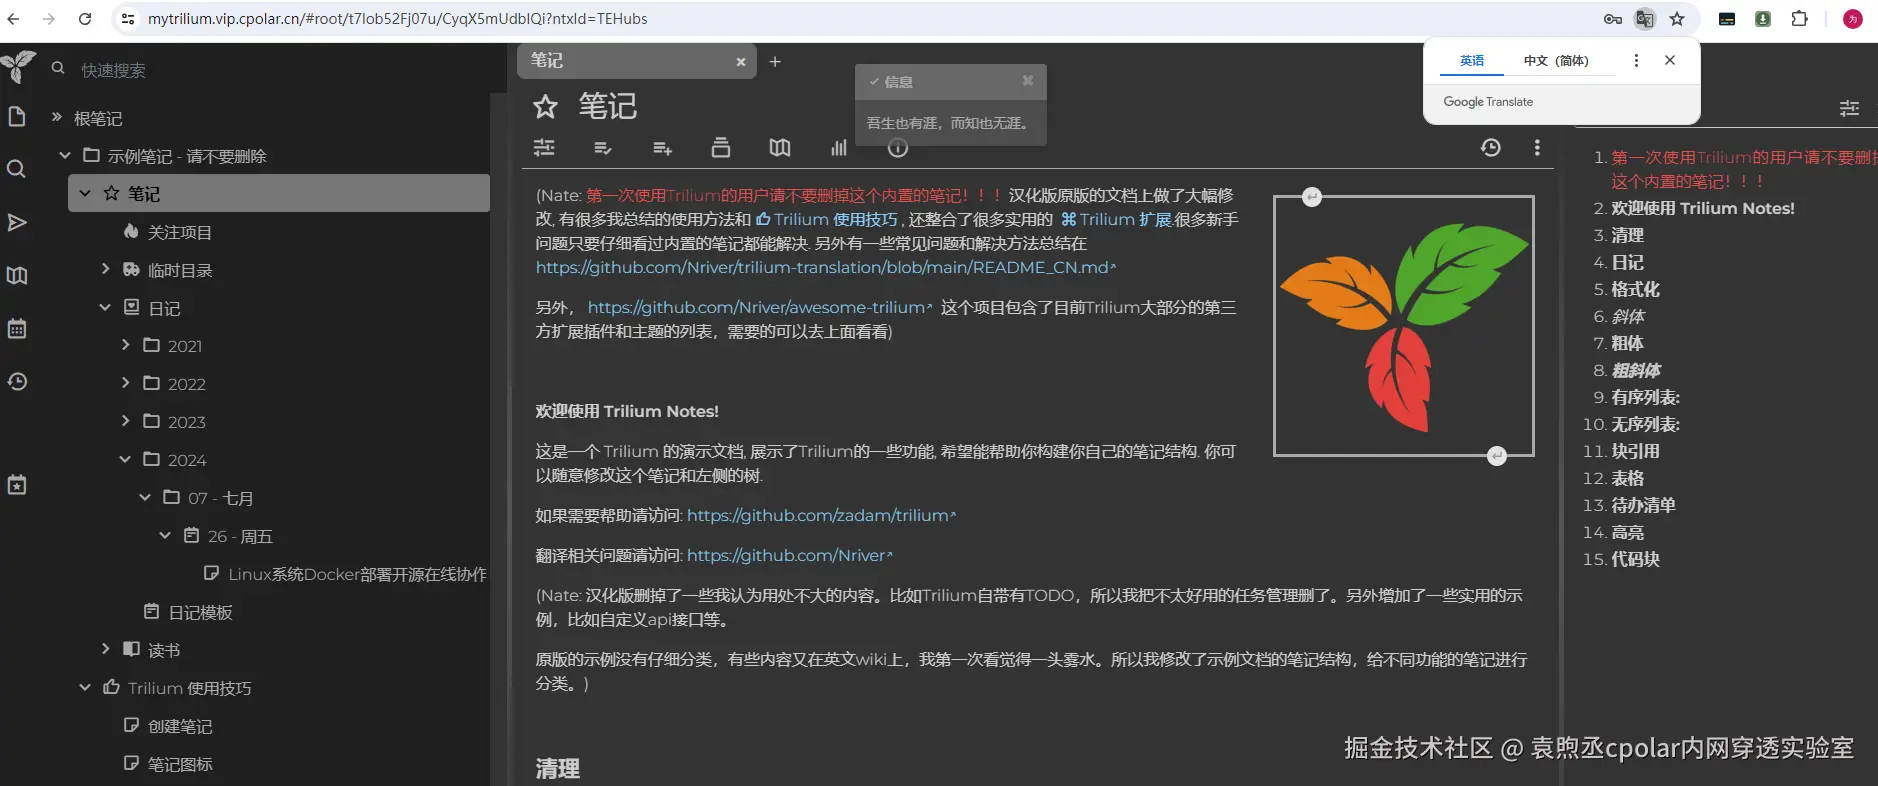Open the note map icon in left launcher bar
Screen dimensions: 1878x786
(17, 275)
